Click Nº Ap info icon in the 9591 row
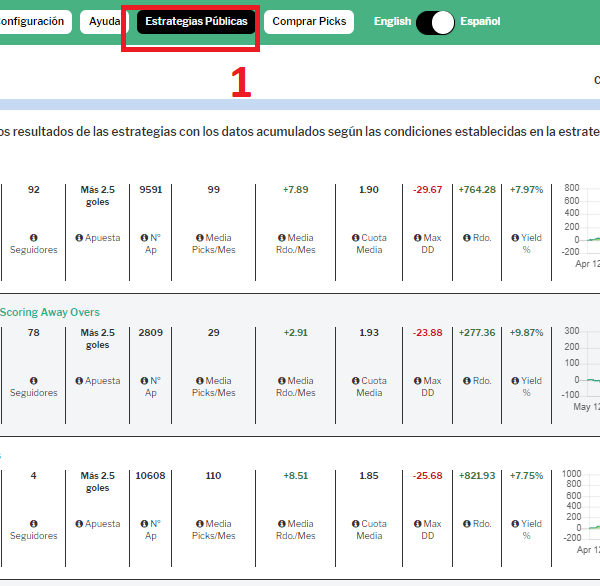 pyautogui.click(x=144, y=238)
